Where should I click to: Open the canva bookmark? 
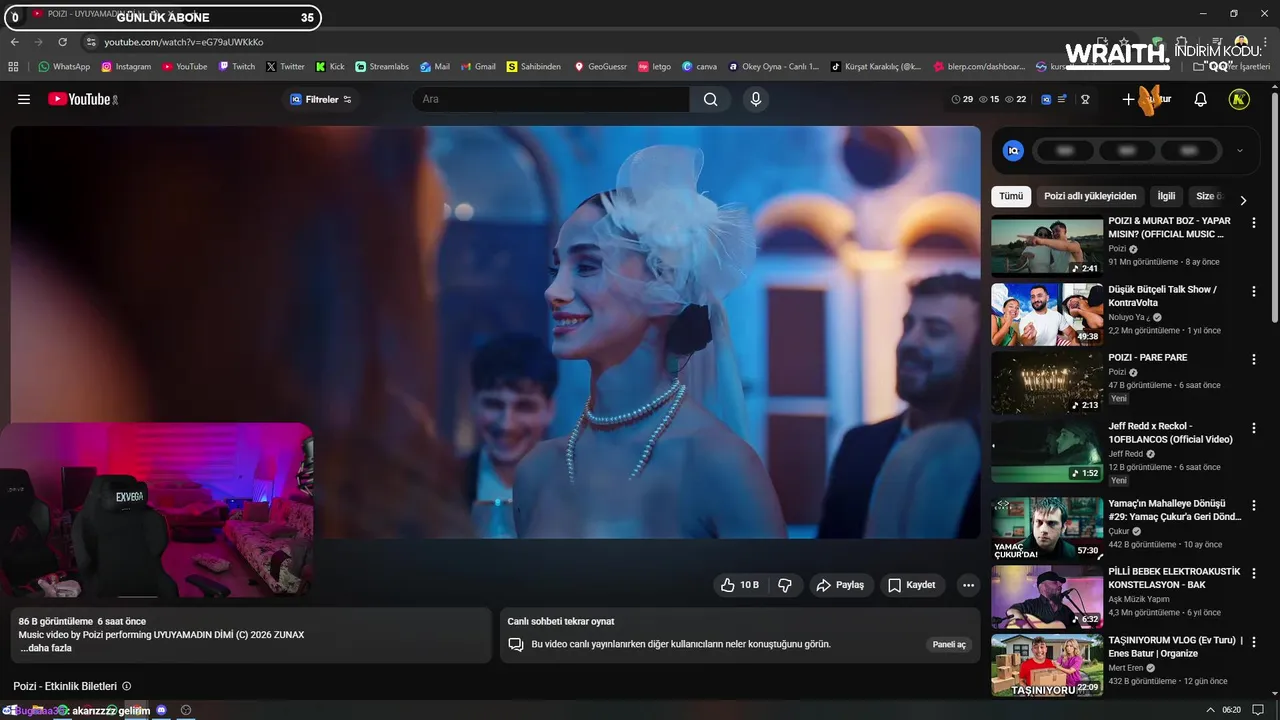[699, 67]
